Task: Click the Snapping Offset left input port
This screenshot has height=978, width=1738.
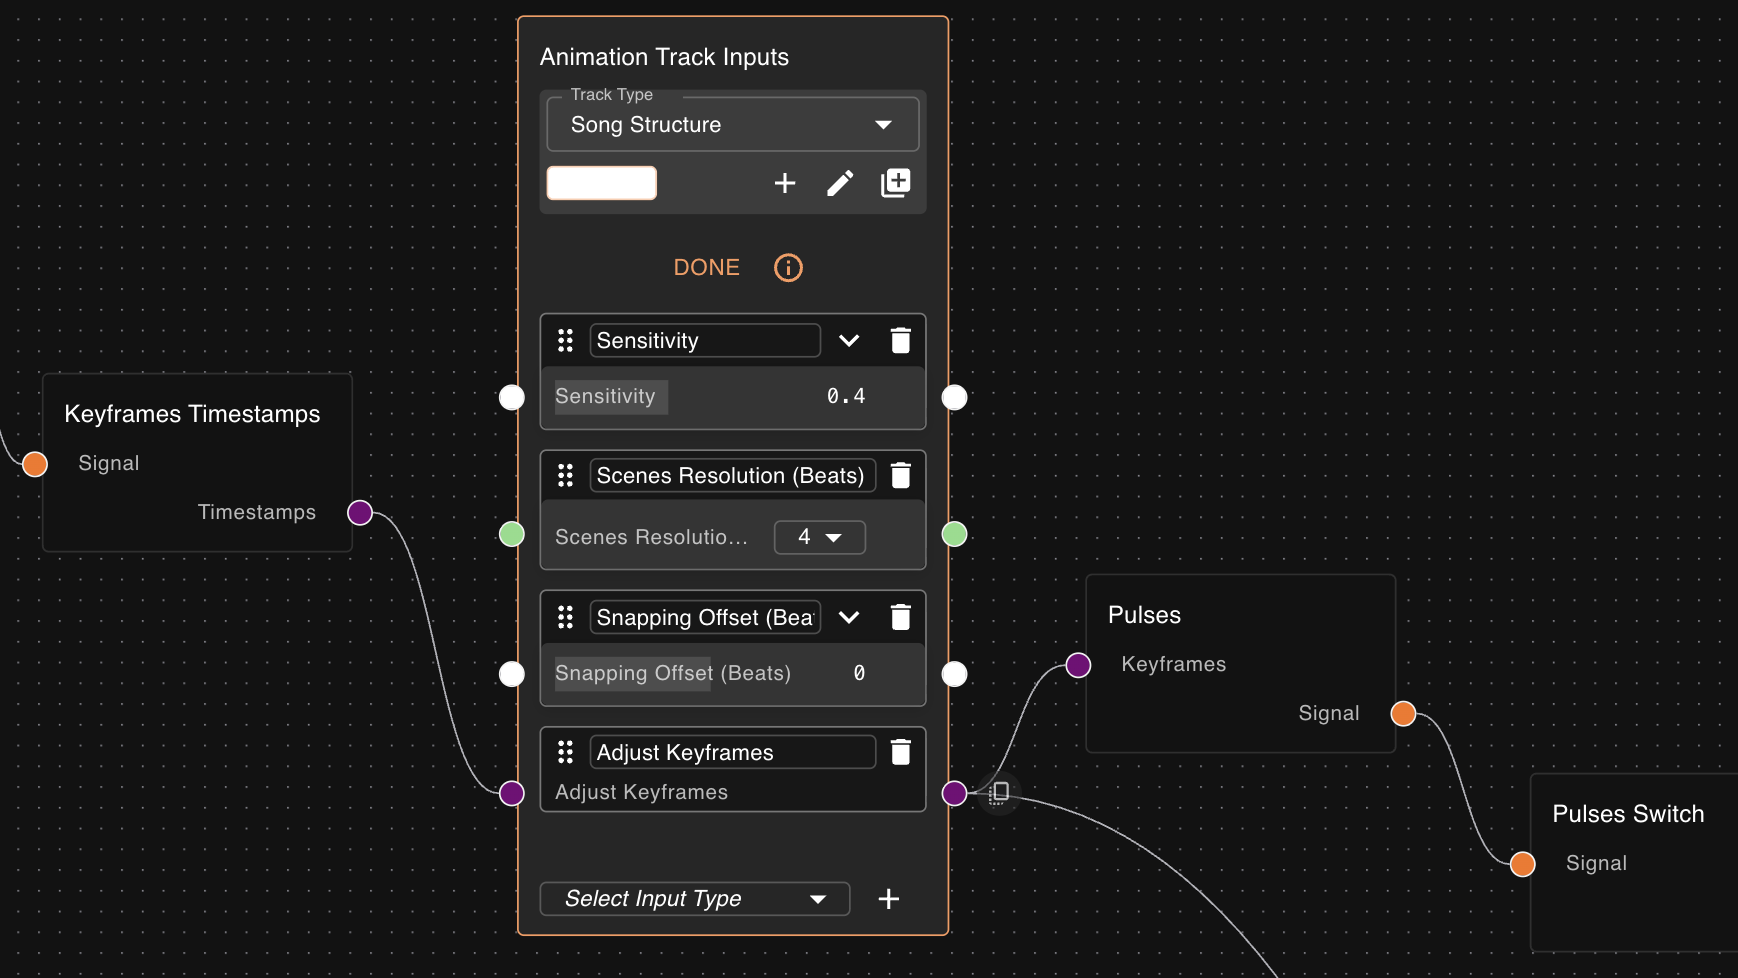Action: coord(512,674)
